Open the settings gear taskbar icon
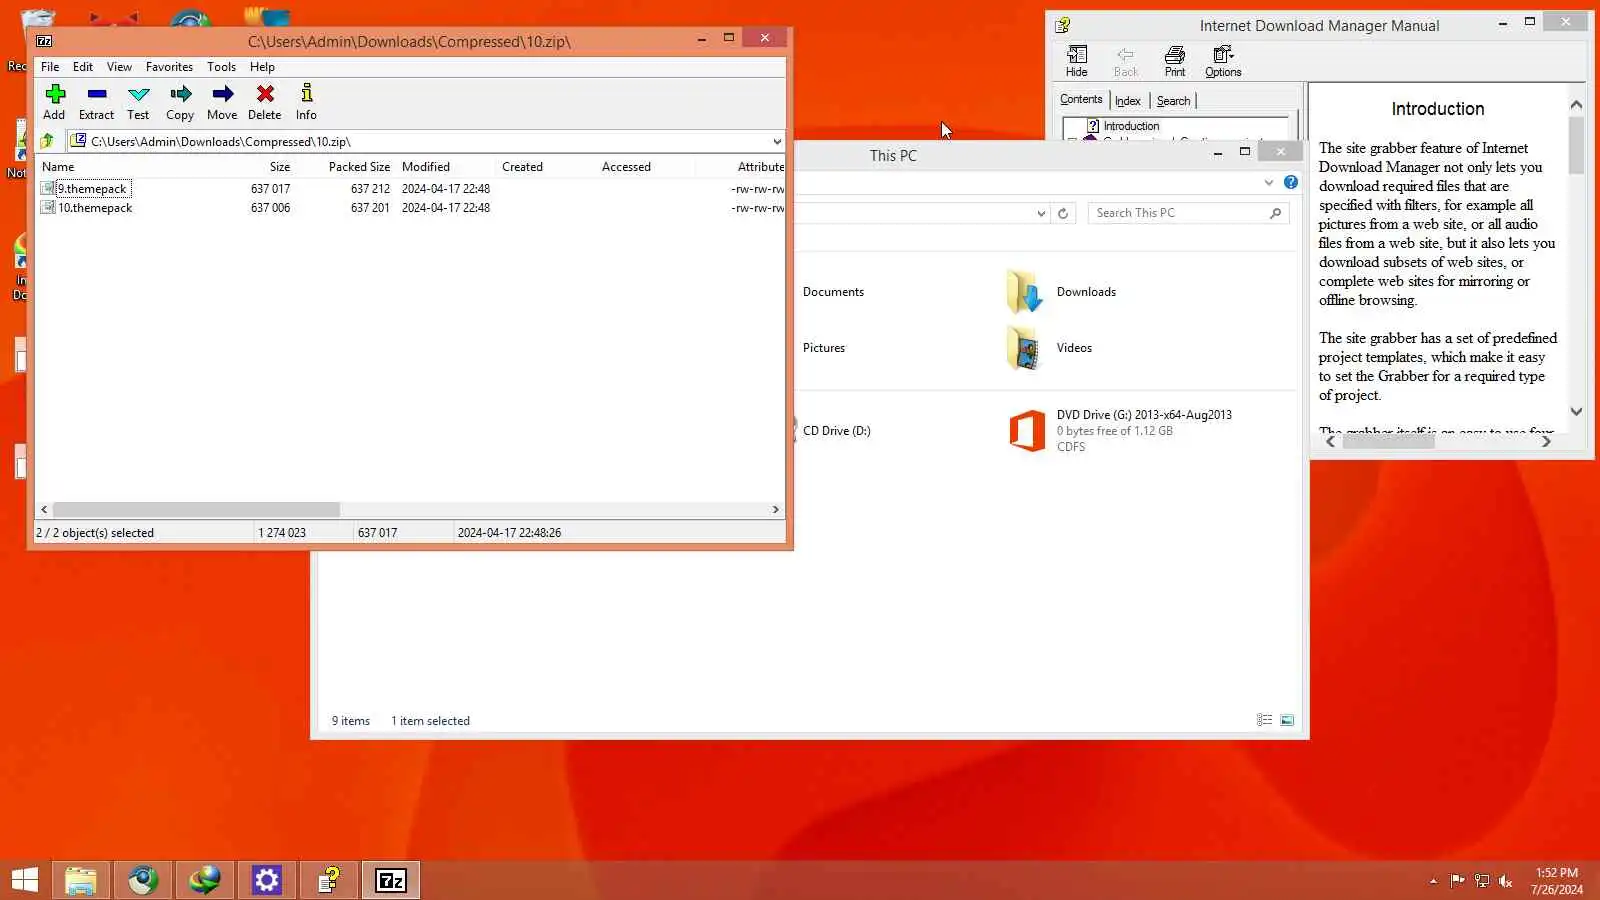Viewport: 1600px width, 900px height. click(x=266, y=880)
